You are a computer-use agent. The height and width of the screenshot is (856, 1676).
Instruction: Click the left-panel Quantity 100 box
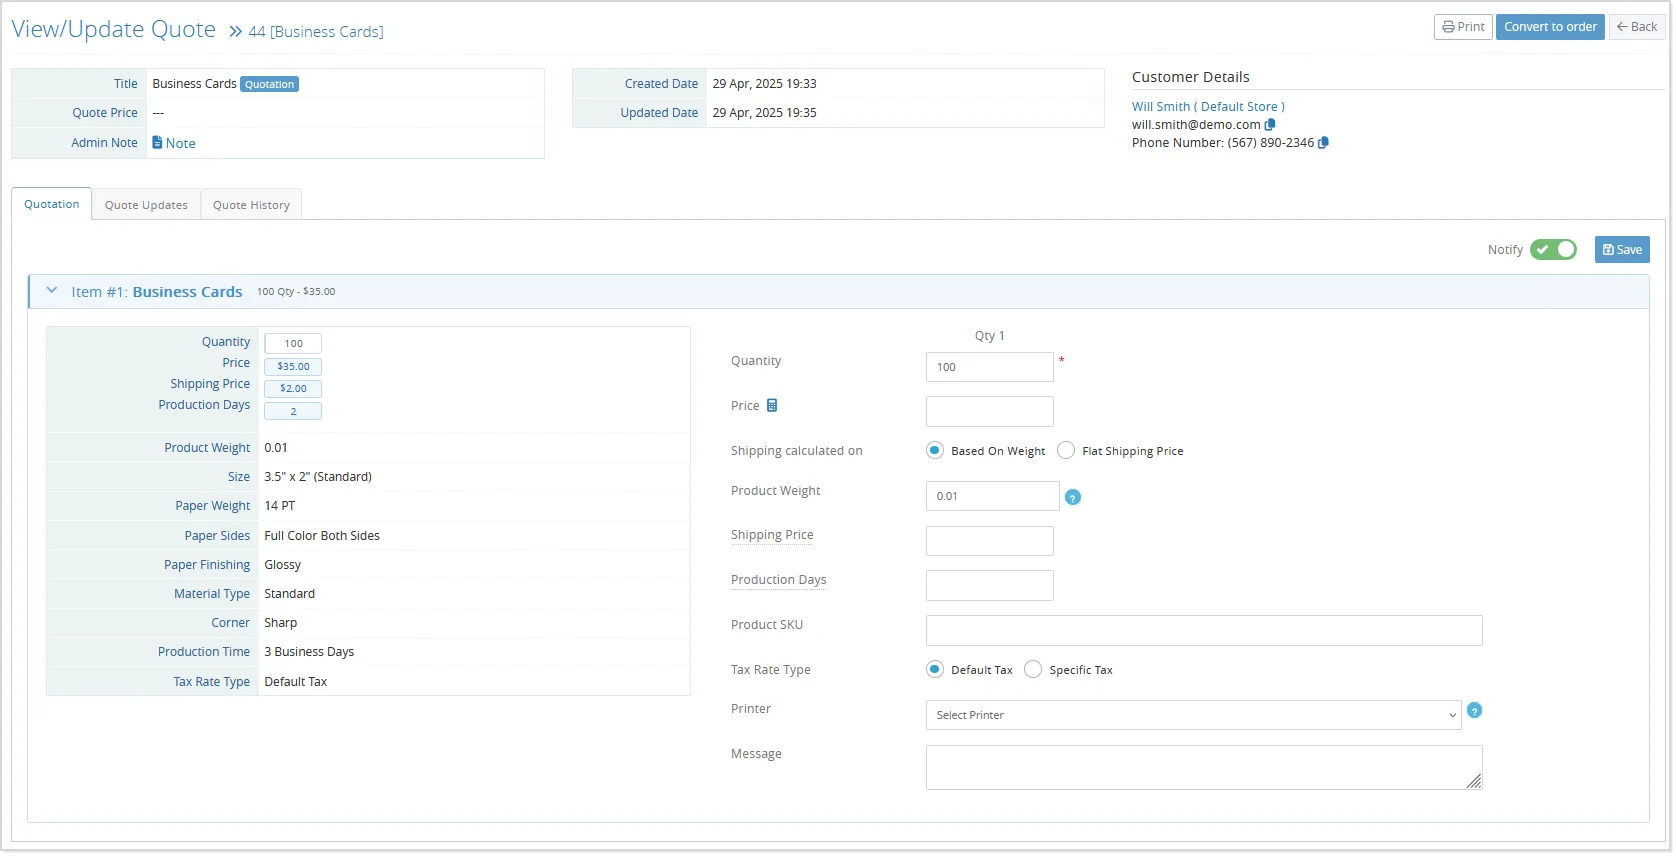pos(293,344)
